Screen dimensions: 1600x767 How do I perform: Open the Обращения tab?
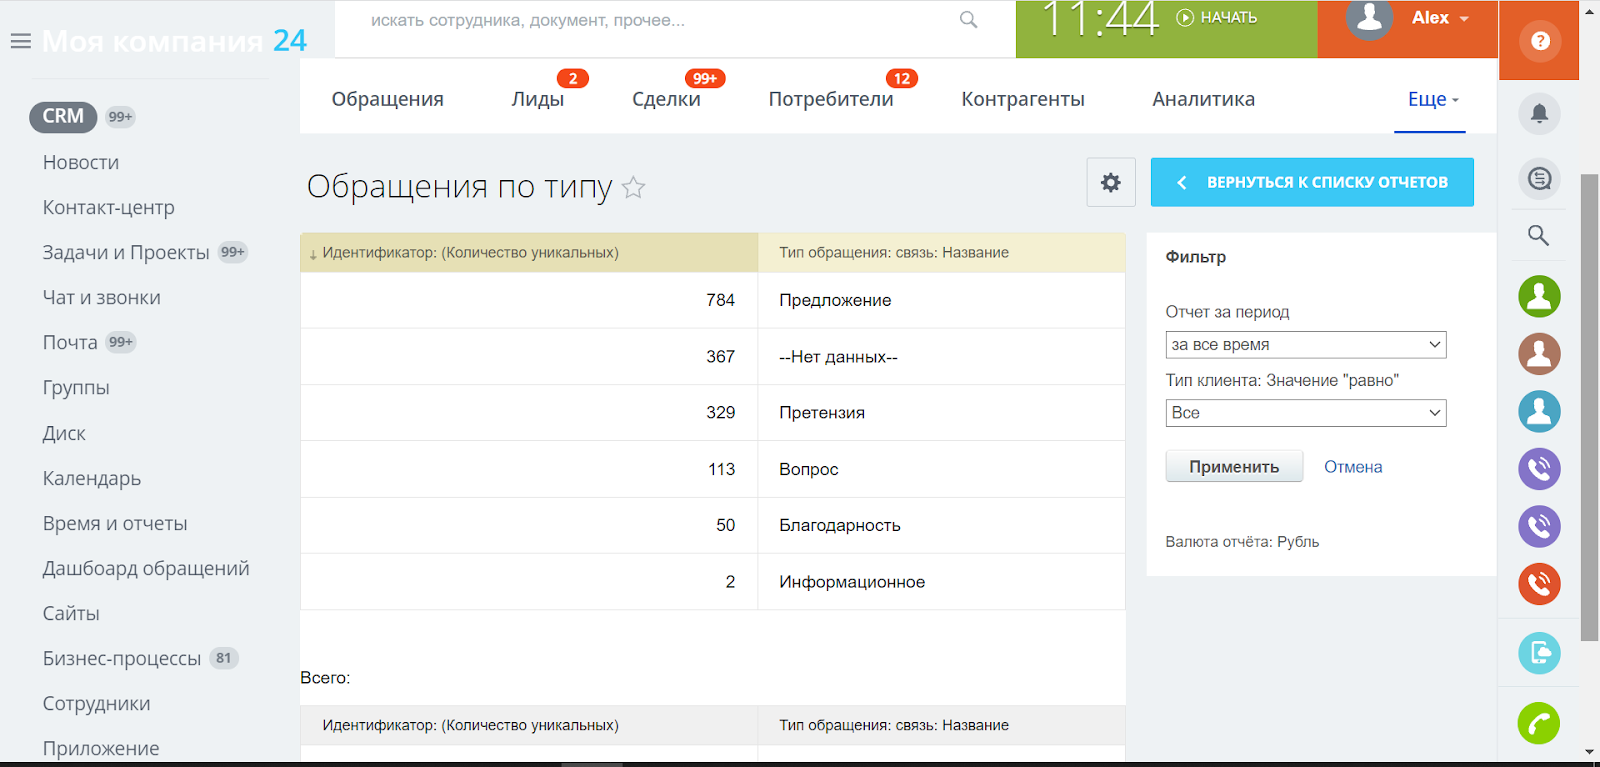point(388,99)
